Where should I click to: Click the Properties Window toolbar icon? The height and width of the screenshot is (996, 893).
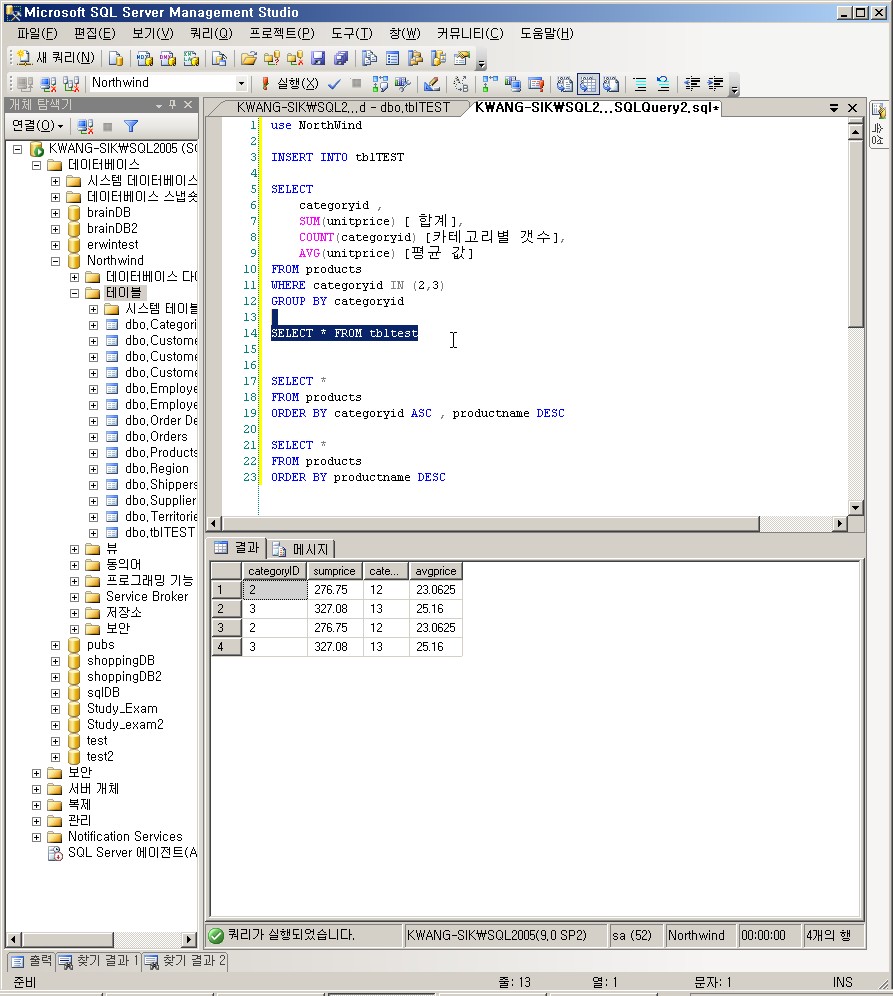coord(462,58)
